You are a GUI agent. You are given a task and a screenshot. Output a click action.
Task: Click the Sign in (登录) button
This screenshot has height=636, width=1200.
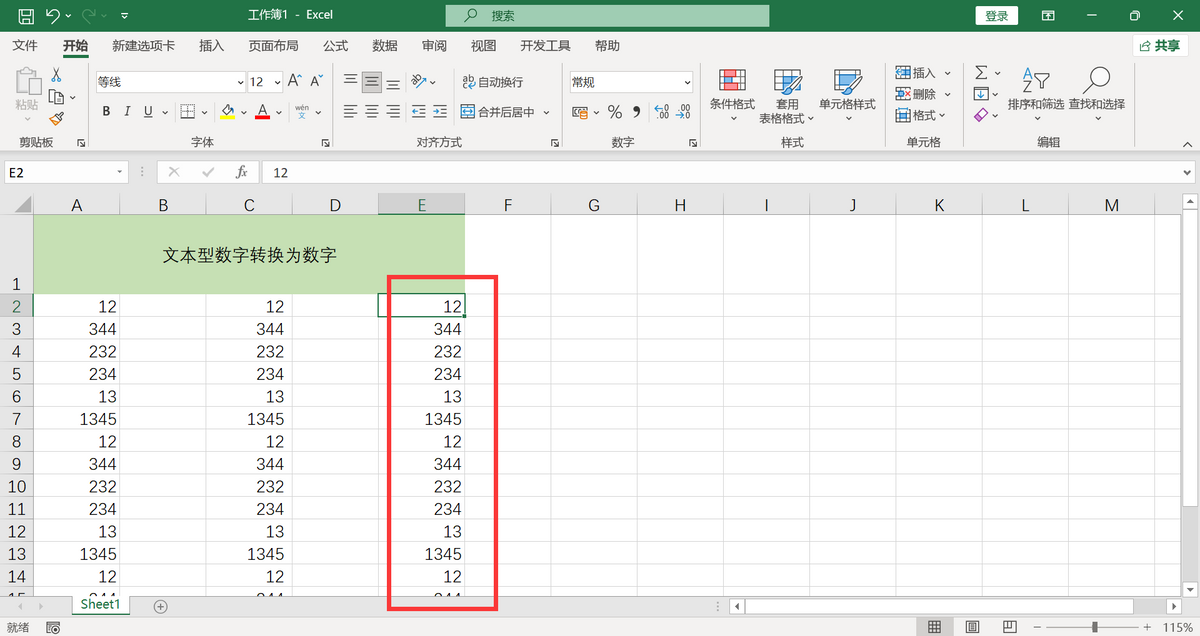(x=996, y=16)
